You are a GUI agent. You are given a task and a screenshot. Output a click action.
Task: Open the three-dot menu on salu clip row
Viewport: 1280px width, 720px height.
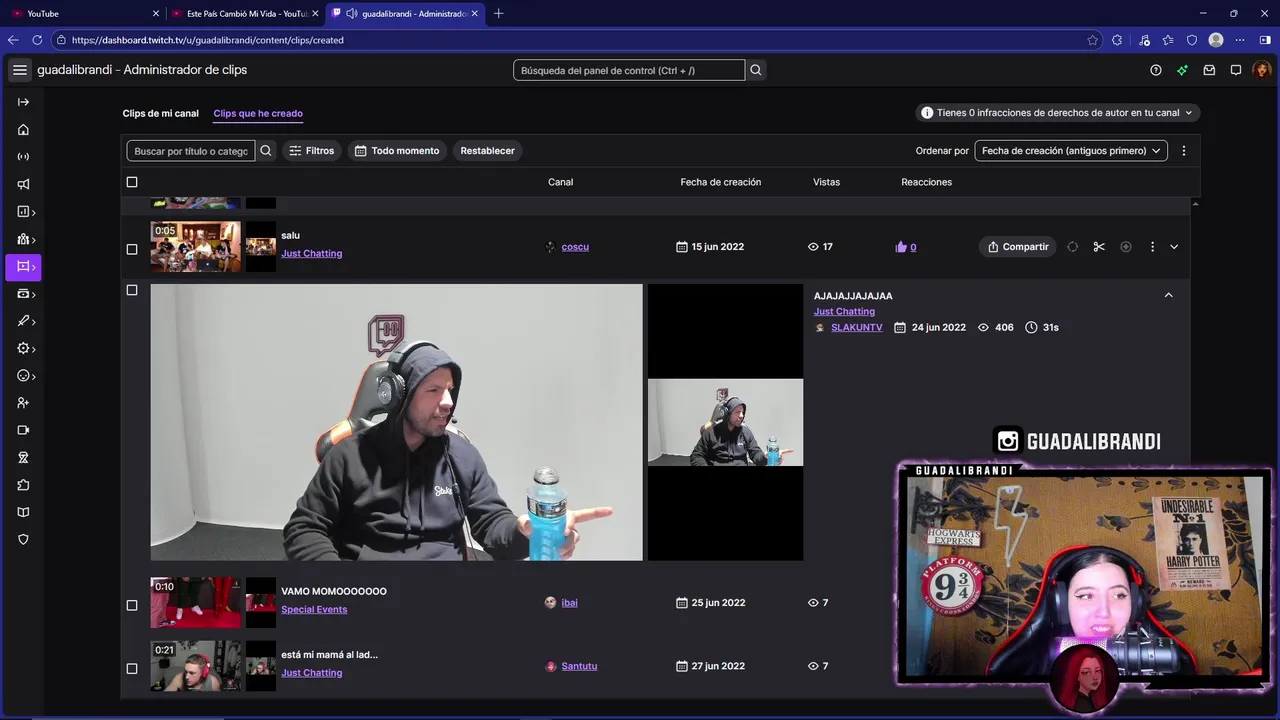pos(1152,247)
